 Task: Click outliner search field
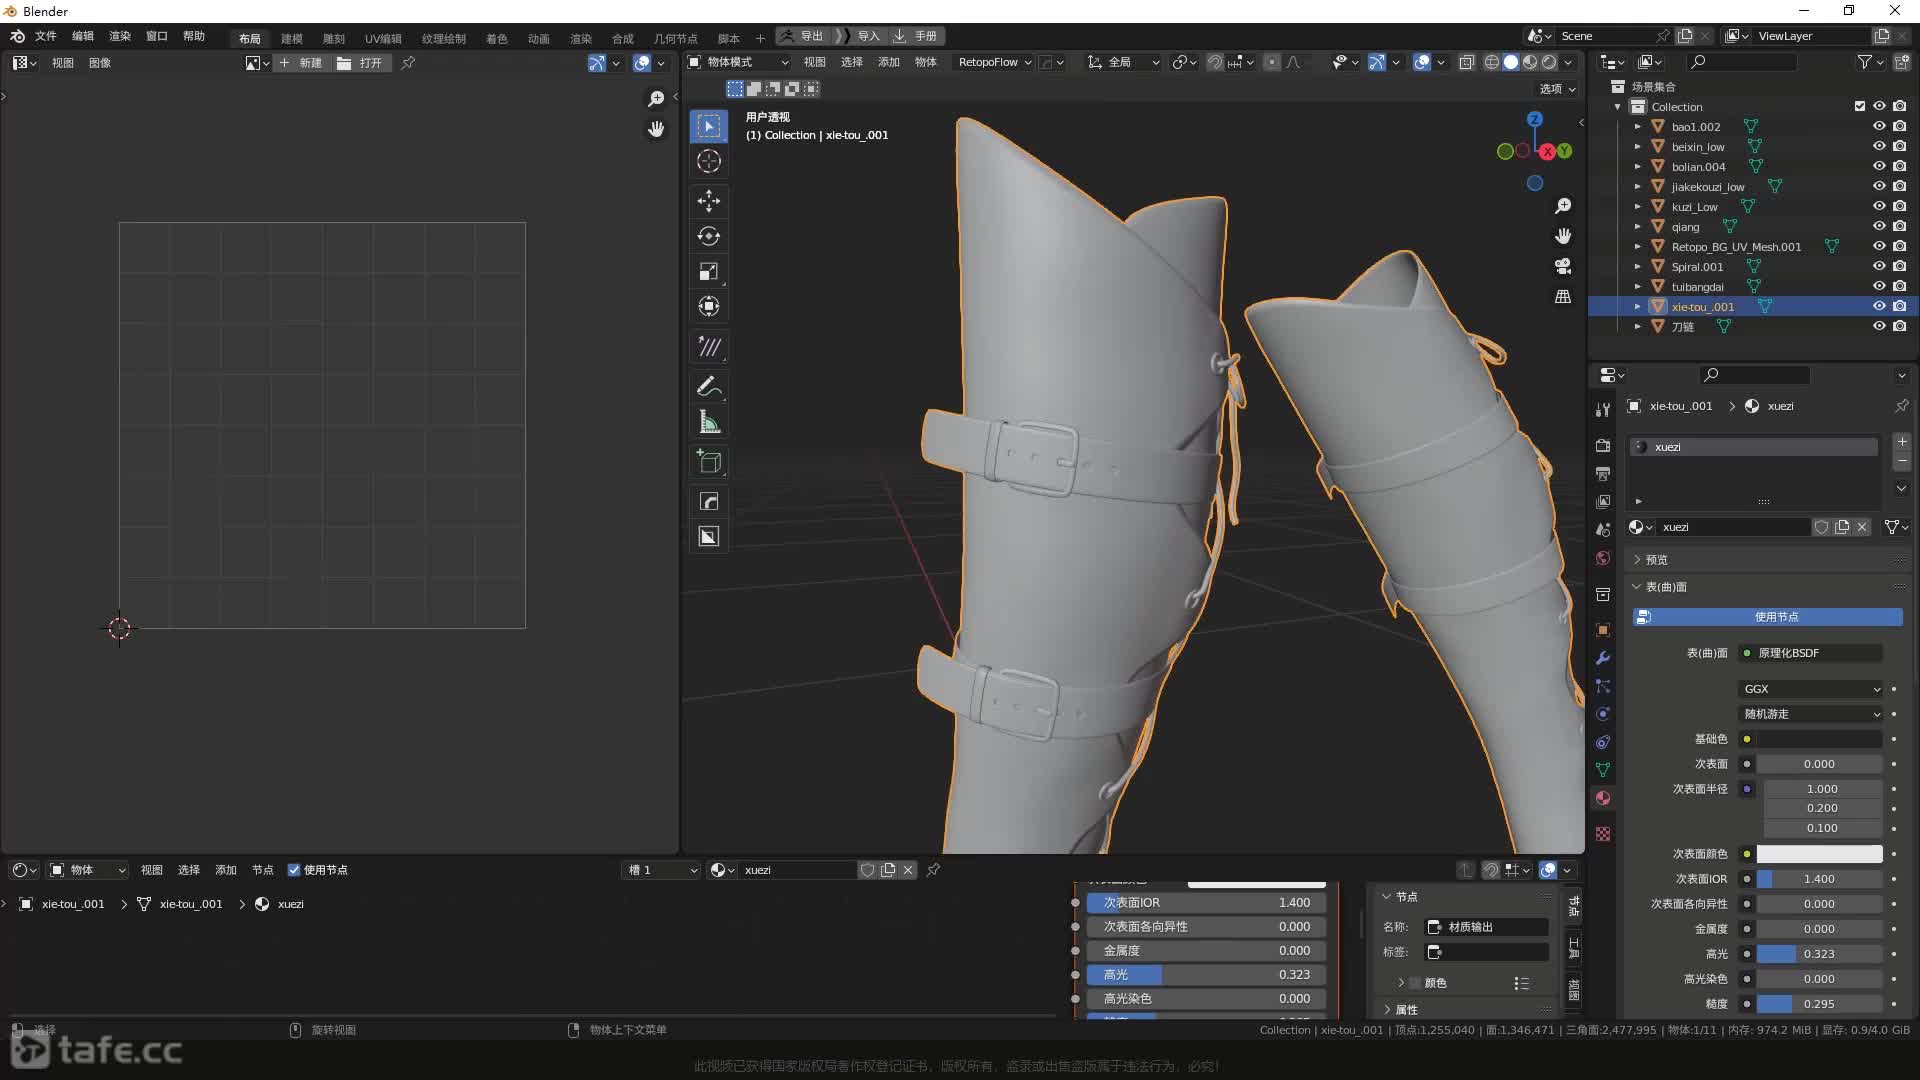[x=1740, y=62]
